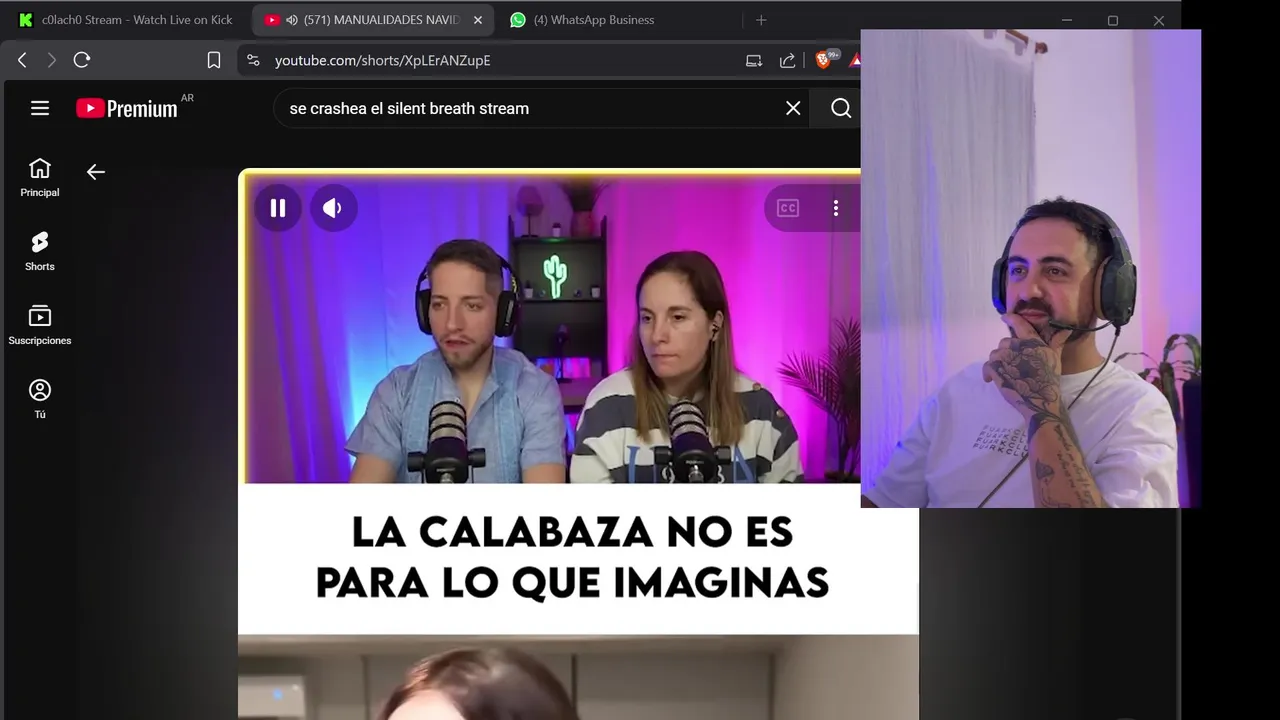
Task: Open the cast/screen icon in address bar
Action: [754, 60]
